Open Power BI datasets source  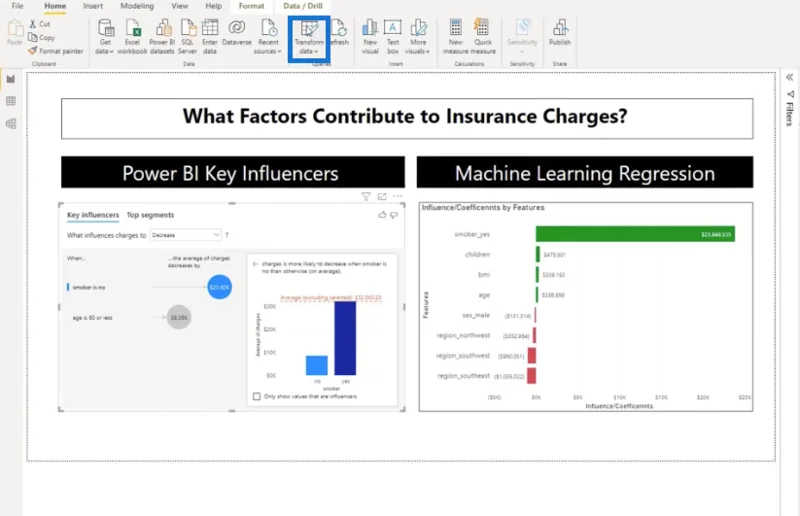tap(162, 36)
